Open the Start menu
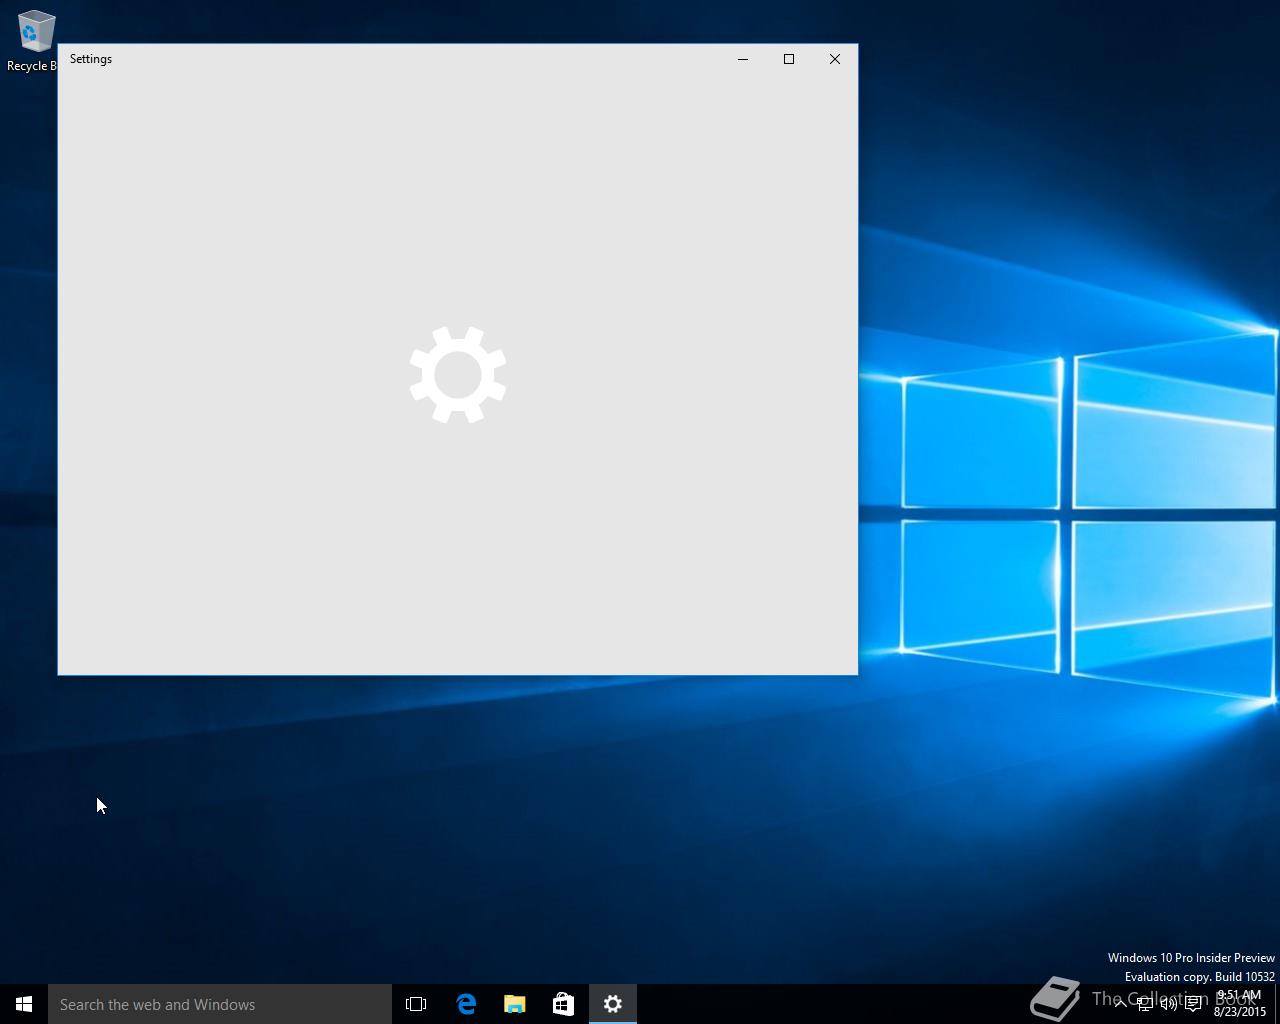 pos(24,1004)
